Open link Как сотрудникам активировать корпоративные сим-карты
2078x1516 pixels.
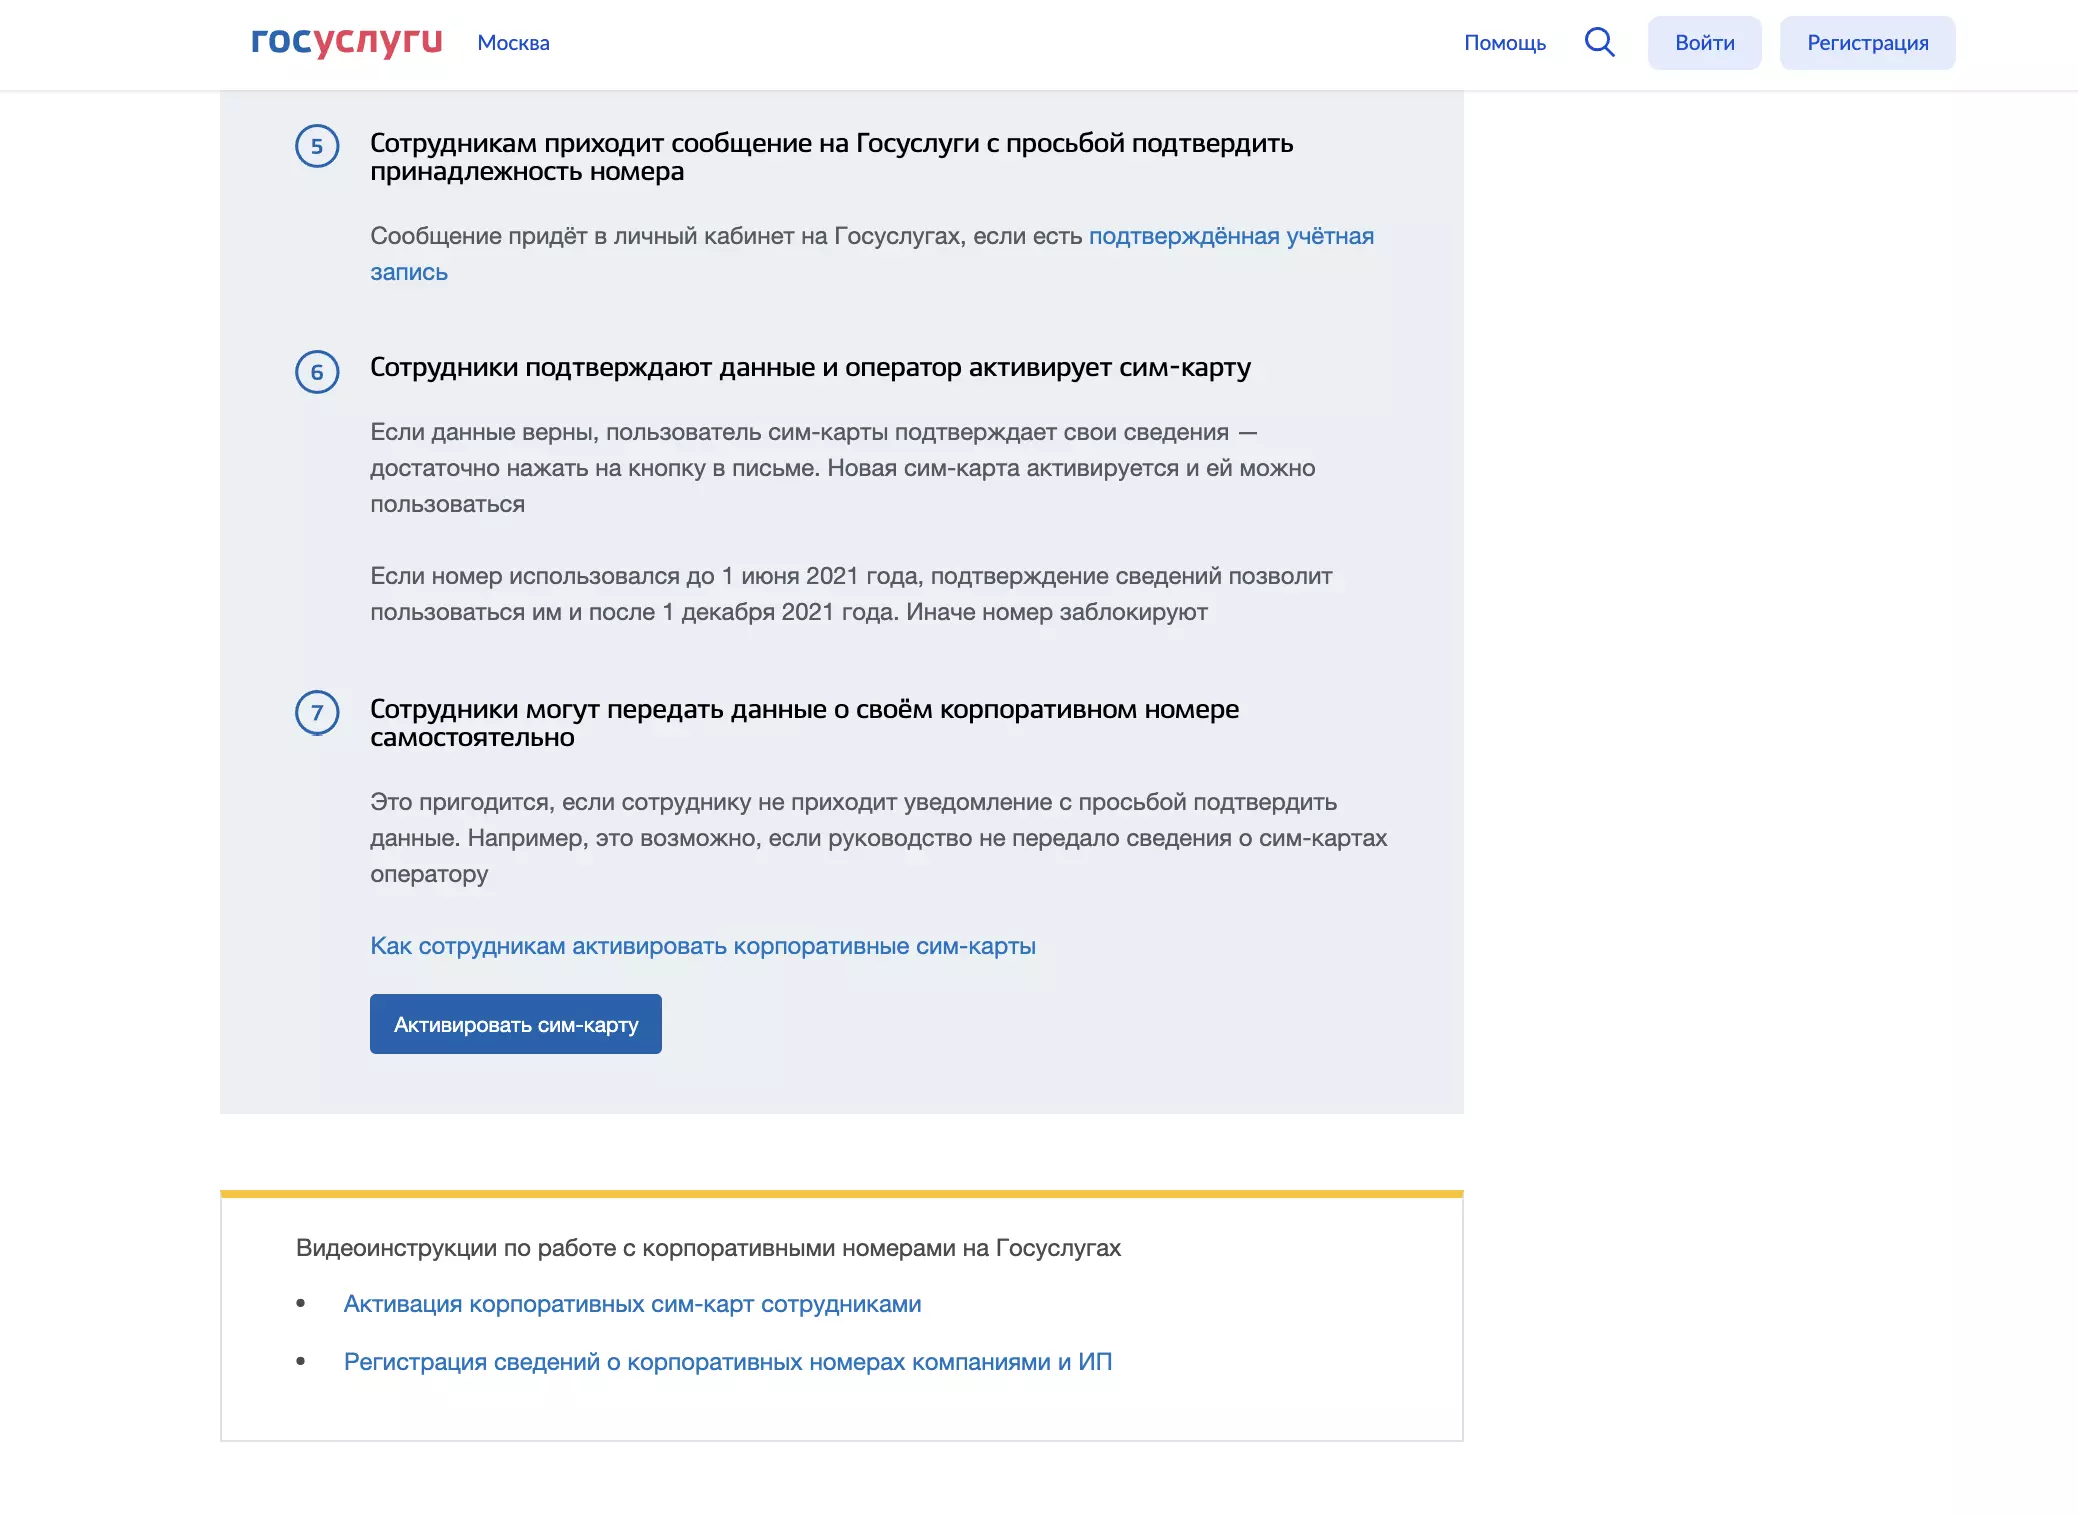(703, 946)
